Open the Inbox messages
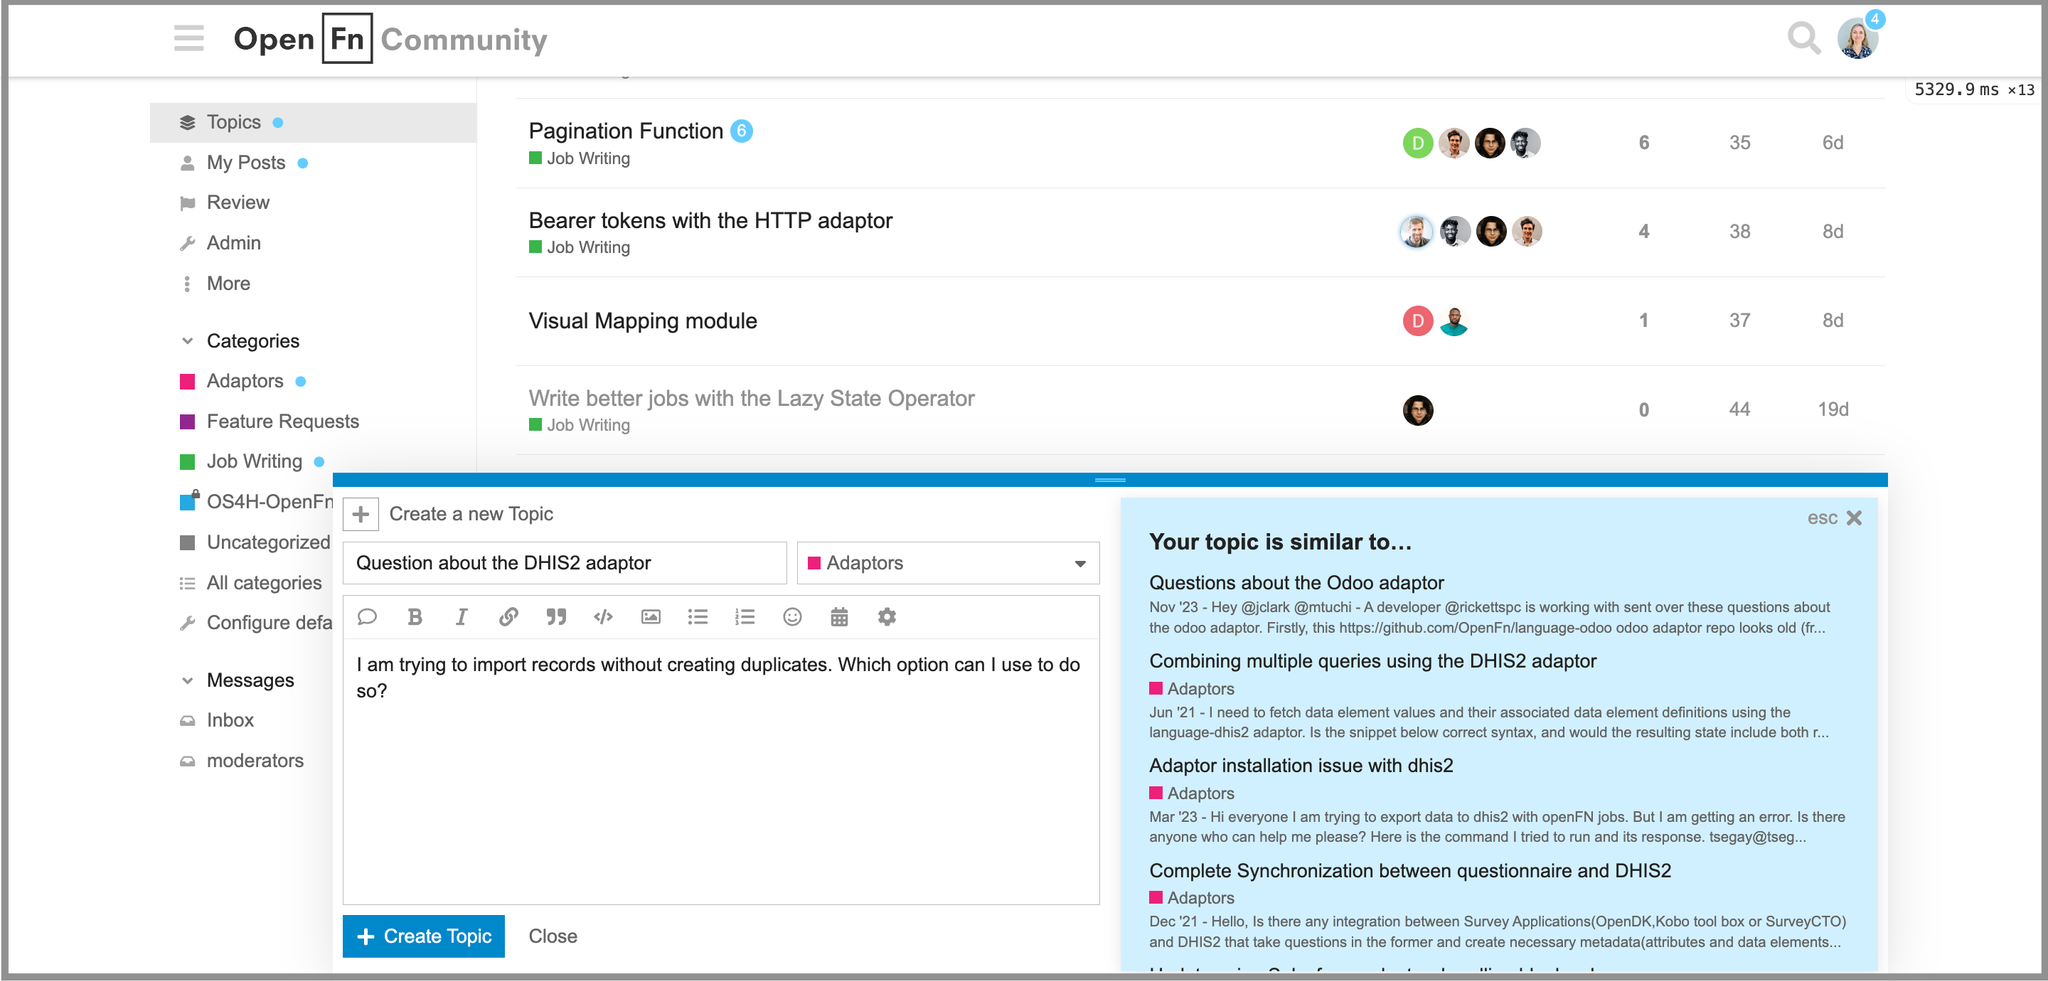 tap(230, 720)
